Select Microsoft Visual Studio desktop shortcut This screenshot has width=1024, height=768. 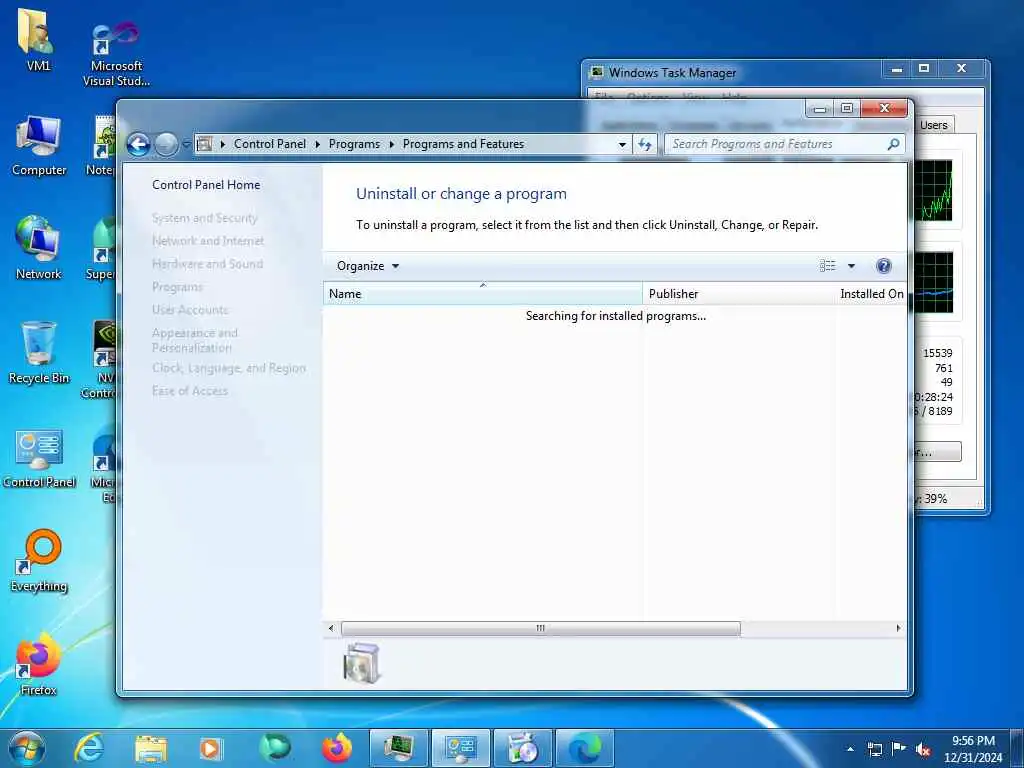click(x=116, y=55)
